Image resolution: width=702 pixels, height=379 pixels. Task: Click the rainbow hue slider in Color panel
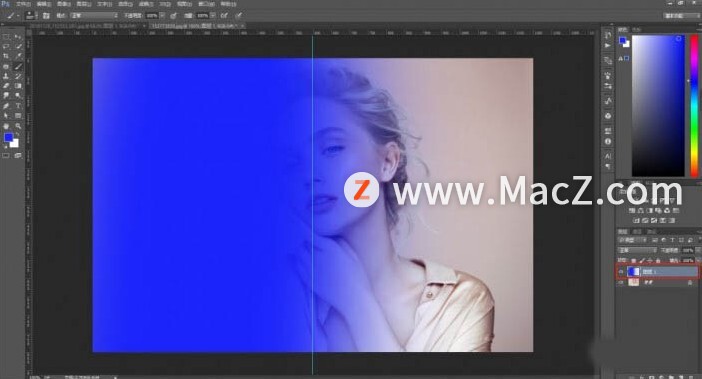[x=693, y=106]
